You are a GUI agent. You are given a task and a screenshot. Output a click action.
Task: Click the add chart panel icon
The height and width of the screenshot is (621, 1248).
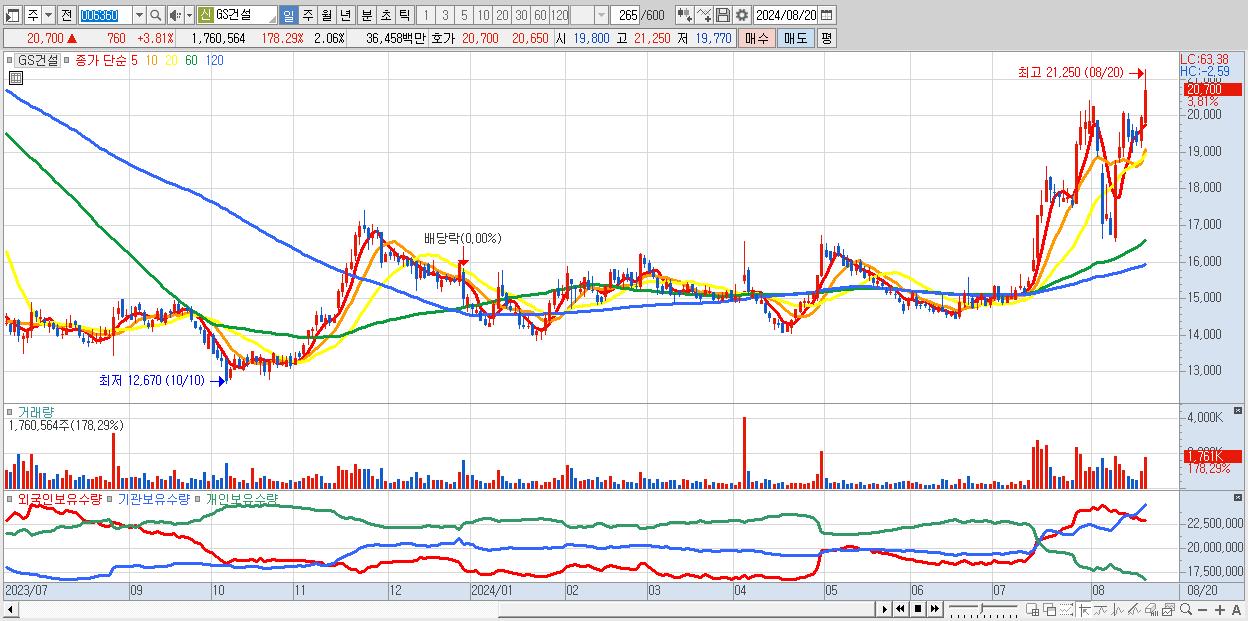tap(1033, 609)
